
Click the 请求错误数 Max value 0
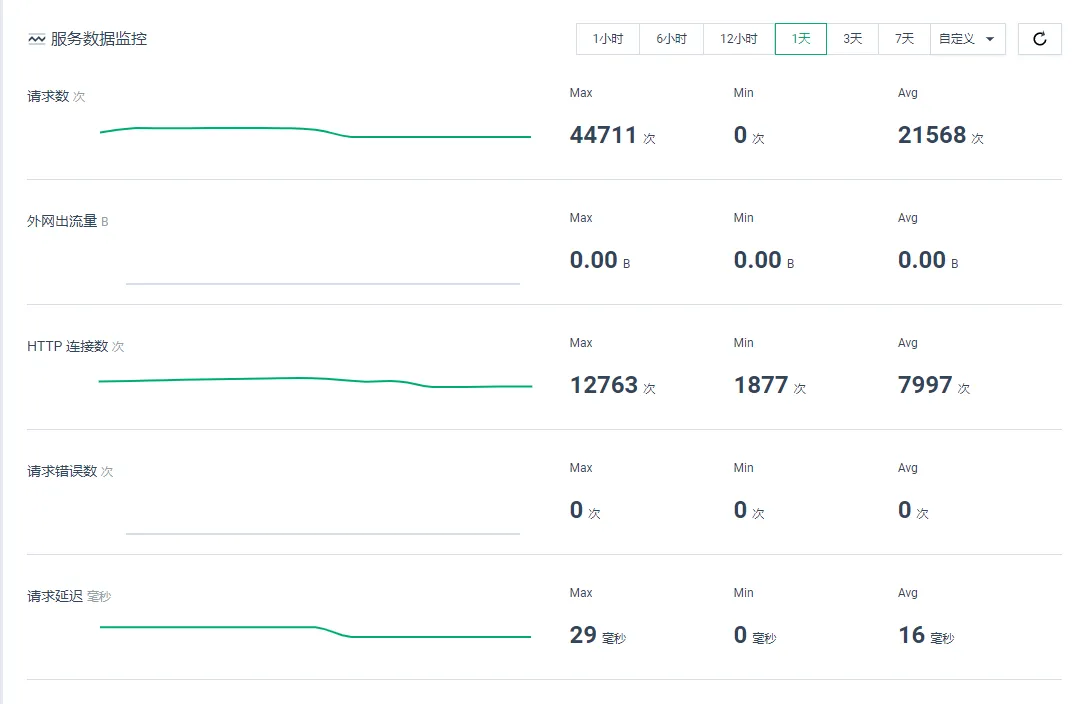click(576, 510)
